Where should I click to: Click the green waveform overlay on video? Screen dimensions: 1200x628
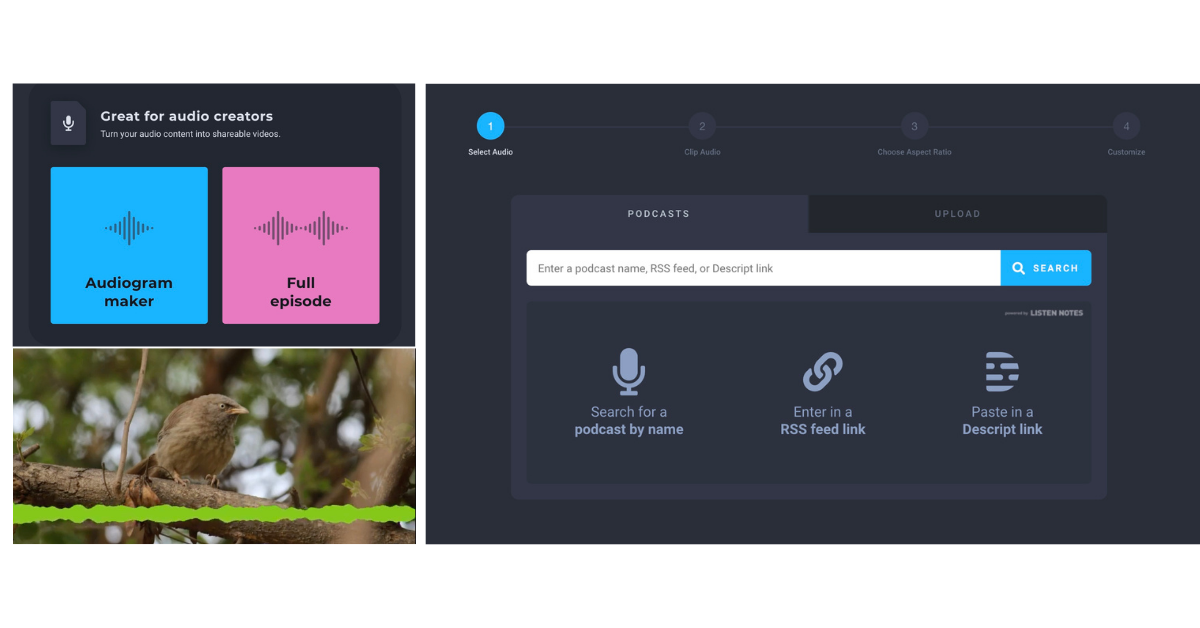213,514
